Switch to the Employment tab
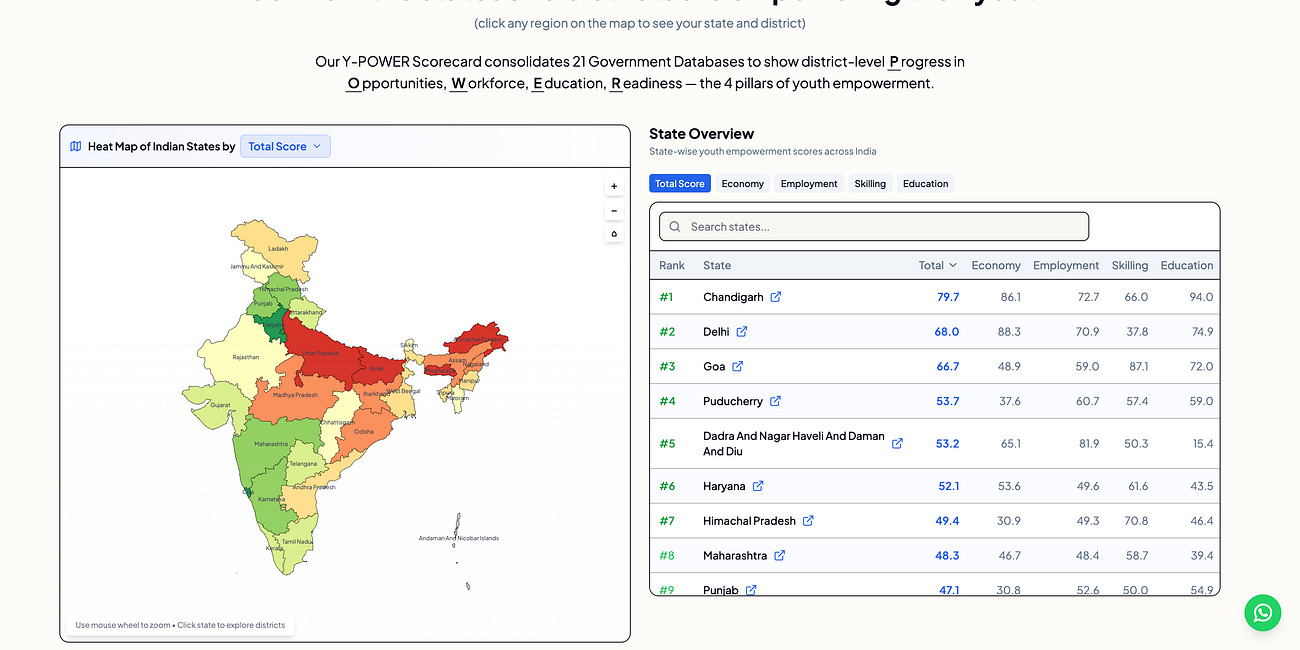 click(x=809, y=184)
